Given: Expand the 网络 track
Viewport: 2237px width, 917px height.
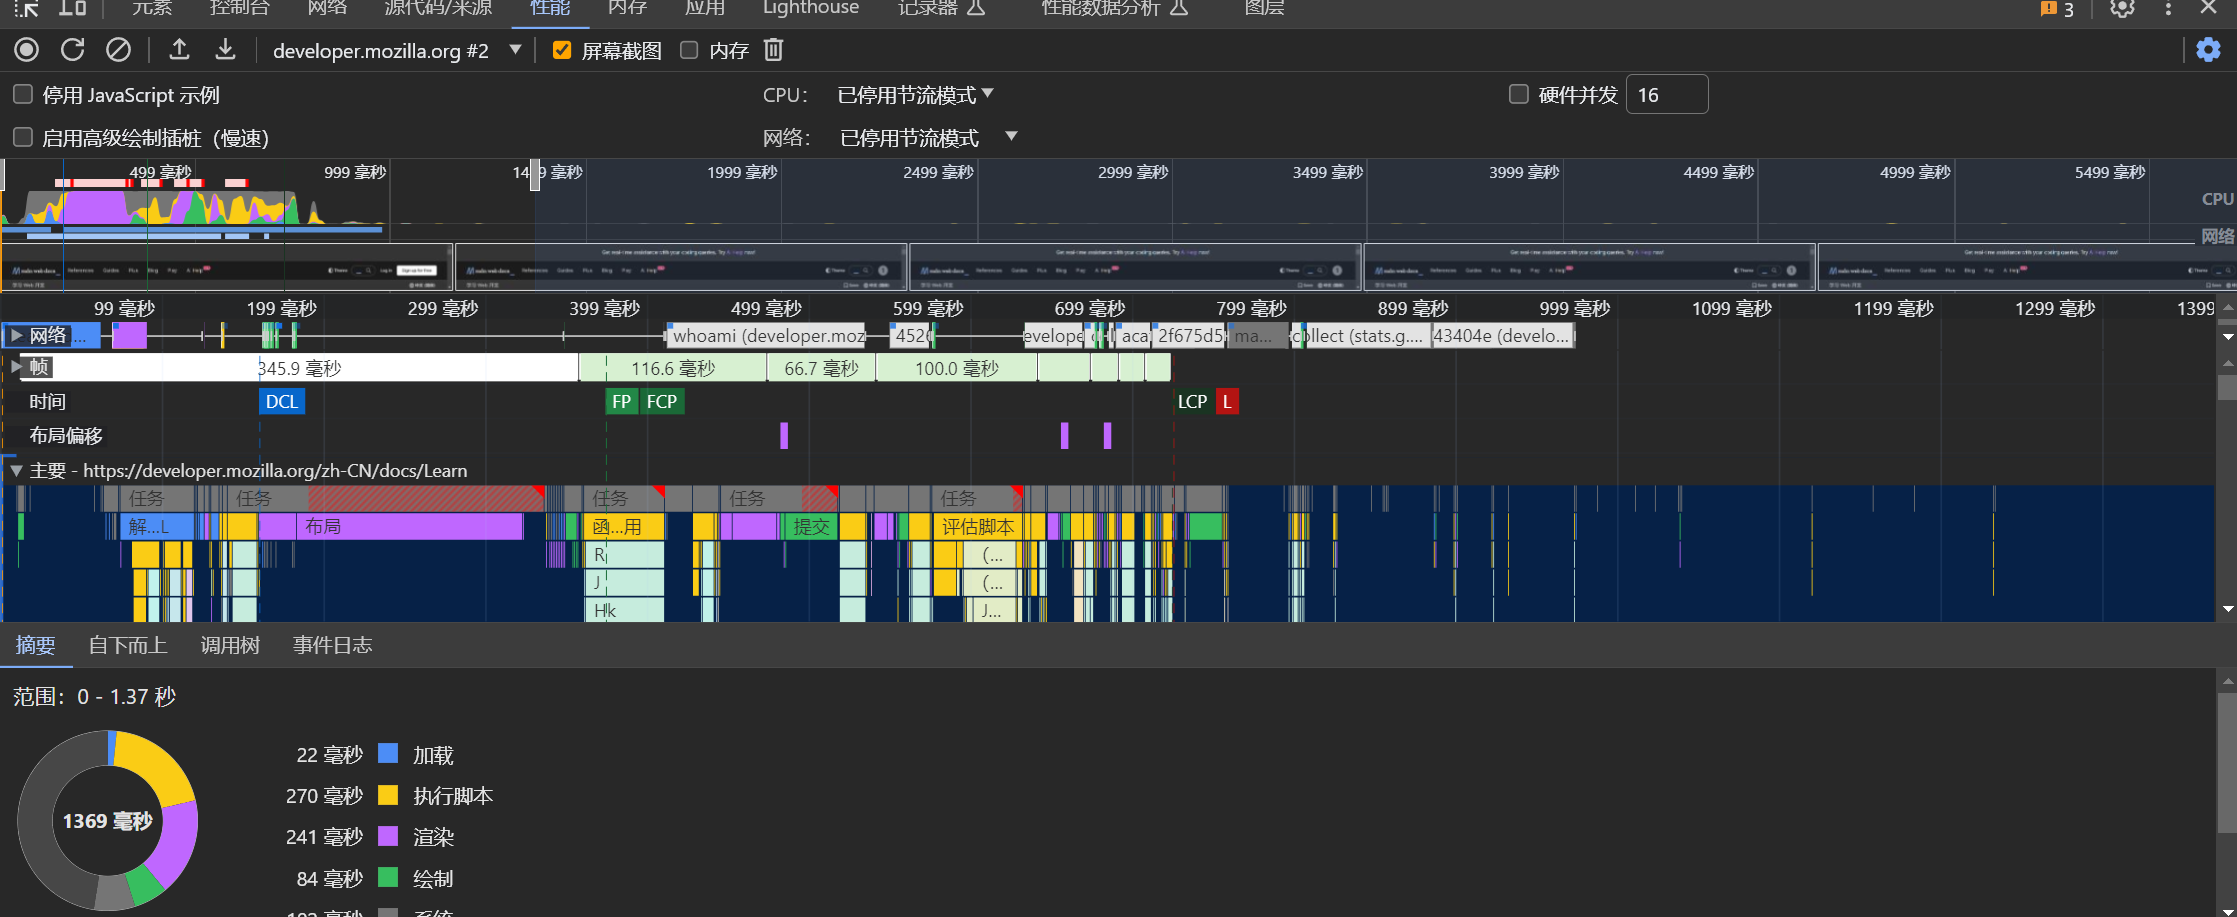Looking at the screenshot, I should (17, 335).
